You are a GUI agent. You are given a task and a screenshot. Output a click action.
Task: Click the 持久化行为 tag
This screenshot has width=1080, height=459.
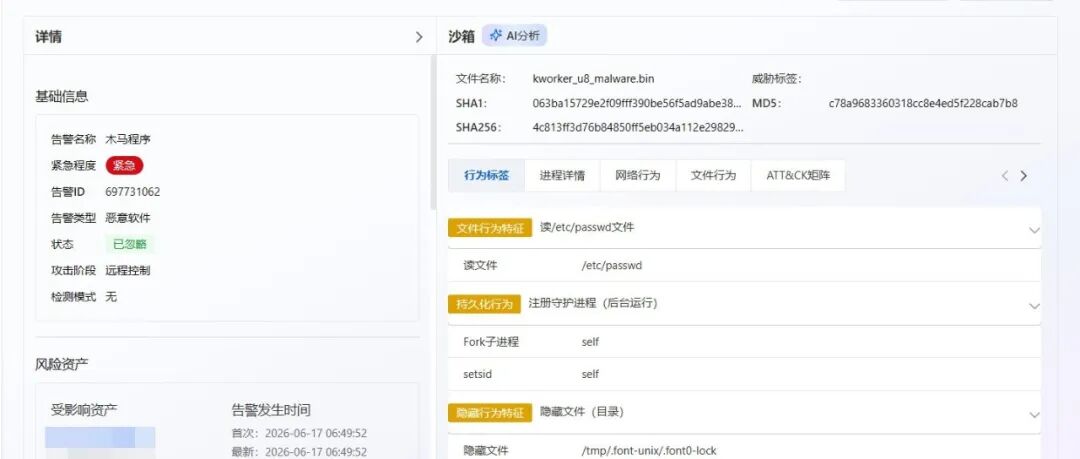(x=484, y=304)
